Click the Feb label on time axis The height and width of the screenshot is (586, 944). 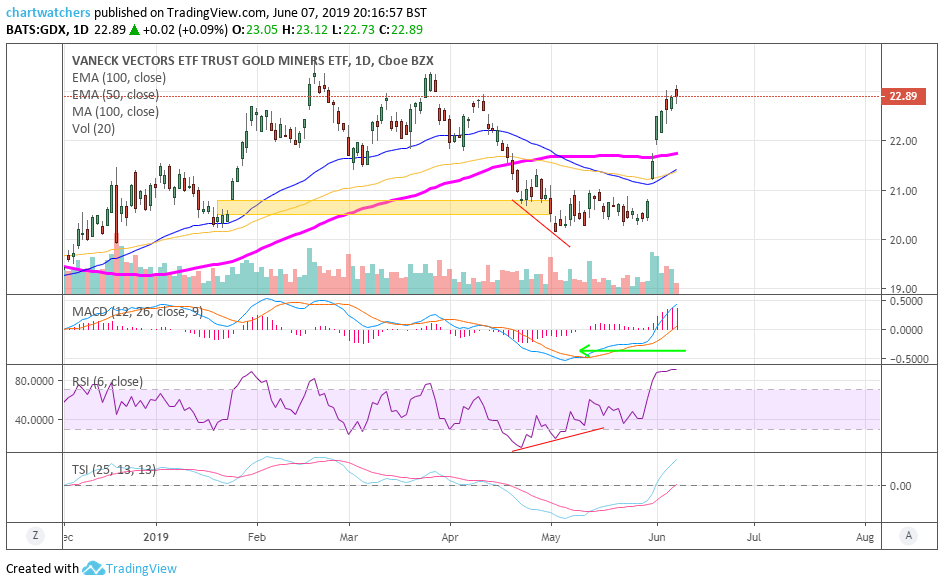coord(256,537)
